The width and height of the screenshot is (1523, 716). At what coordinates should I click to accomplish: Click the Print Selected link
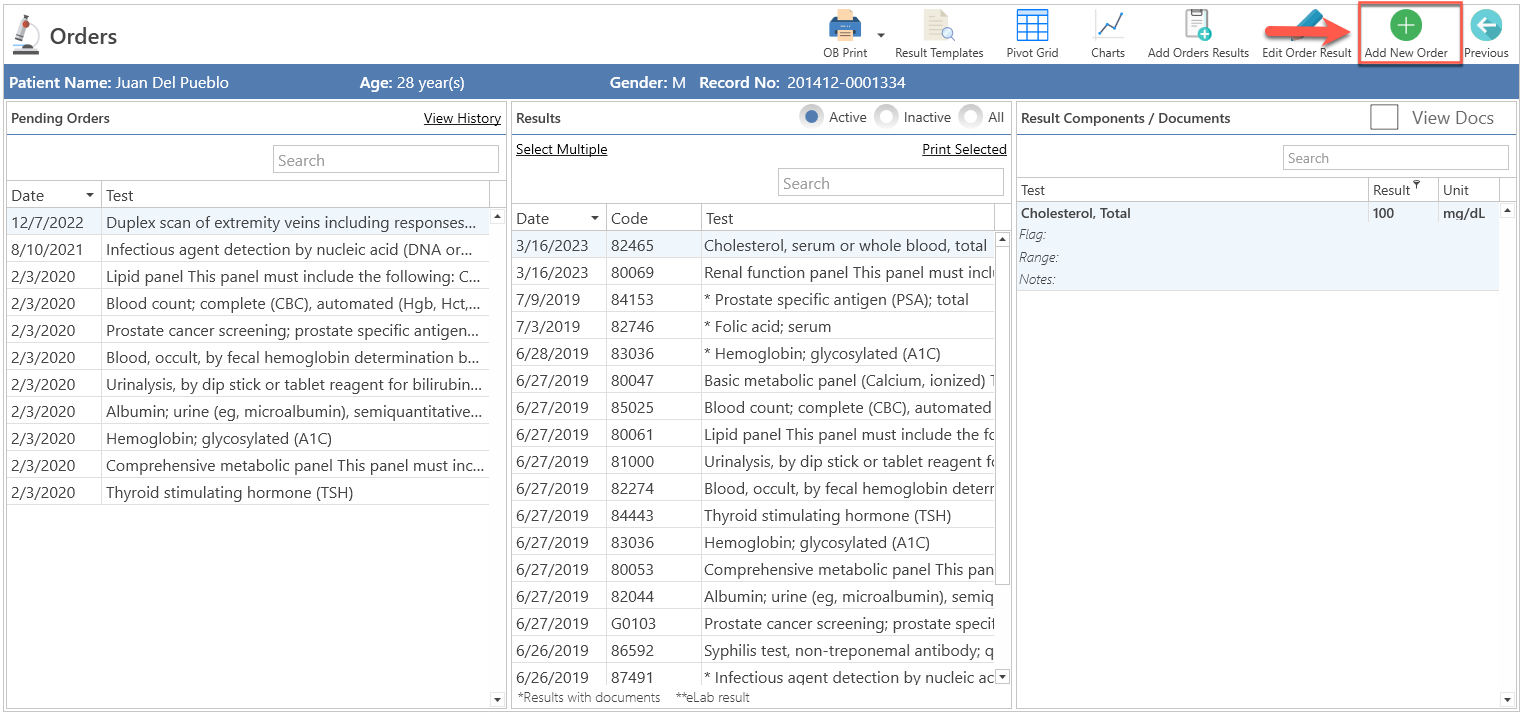pyautogui.click(x=964, y=149)
